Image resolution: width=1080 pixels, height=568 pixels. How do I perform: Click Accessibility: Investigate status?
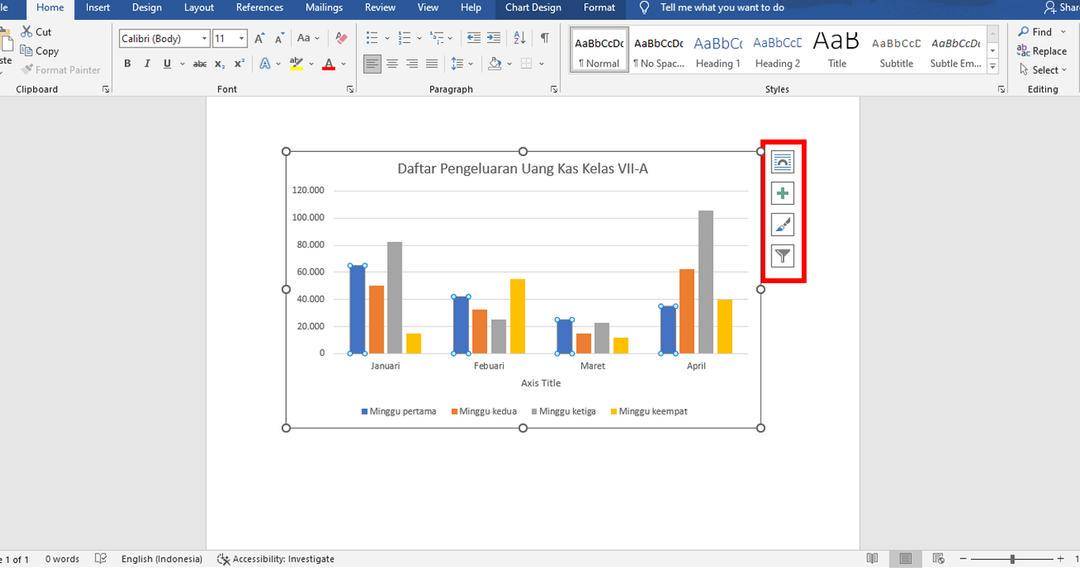276,559
